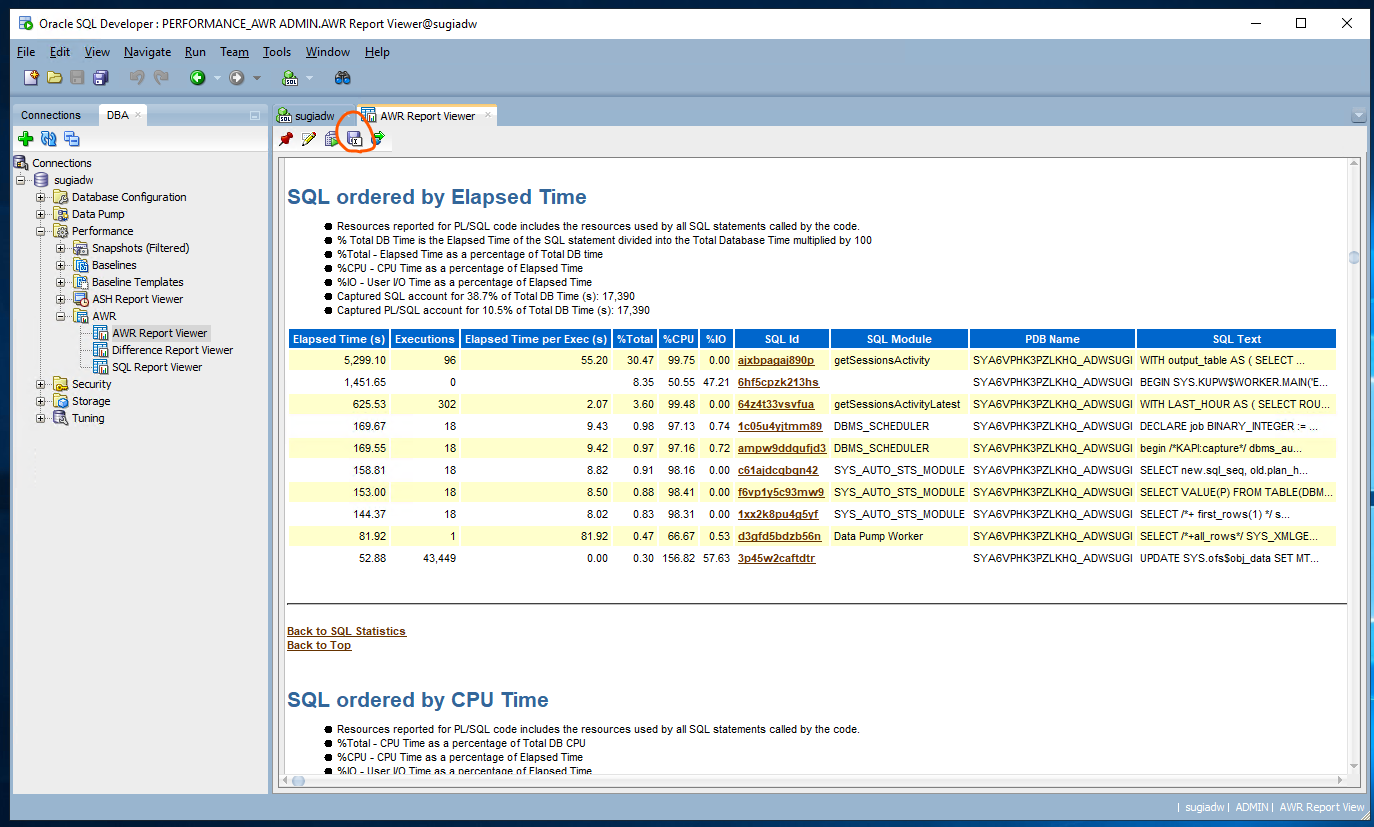Open the Back navigation history dropdown
The width and height of the screenshot is (1374, 827).
point(217,77)
